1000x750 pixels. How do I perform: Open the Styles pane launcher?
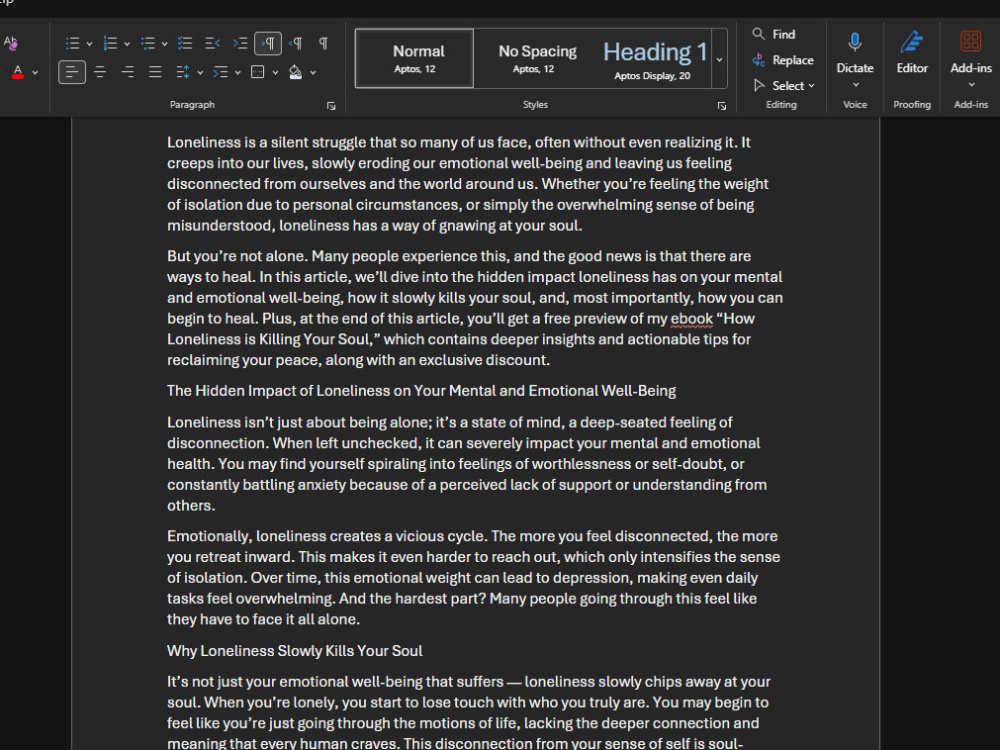point(721,106)
